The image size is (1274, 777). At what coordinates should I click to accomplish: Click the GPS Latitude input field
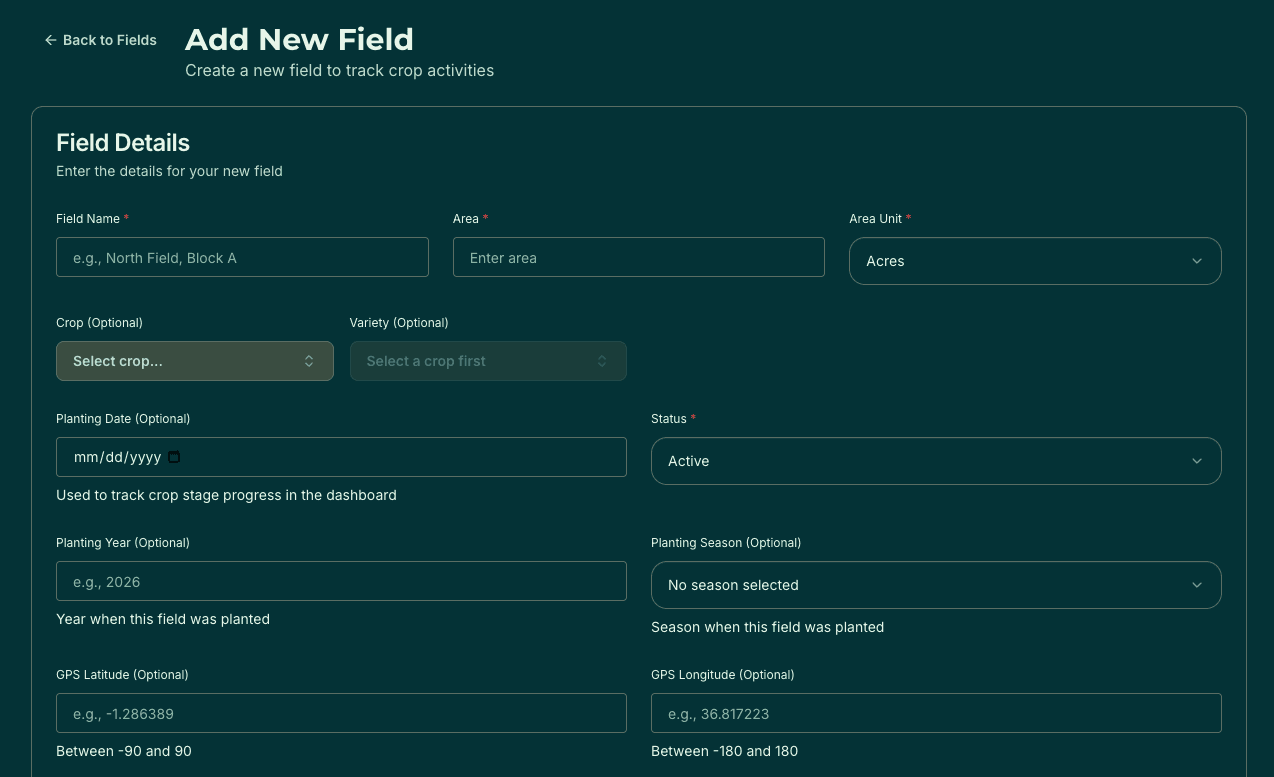pos(341,713)
